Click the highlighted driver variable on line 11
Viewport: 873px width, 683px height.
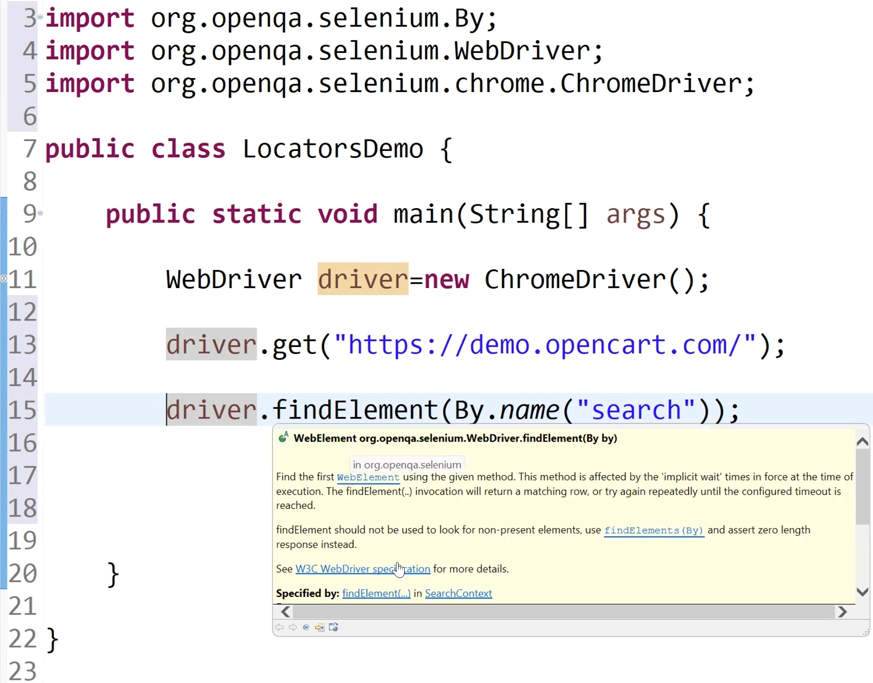click(362, 279)
